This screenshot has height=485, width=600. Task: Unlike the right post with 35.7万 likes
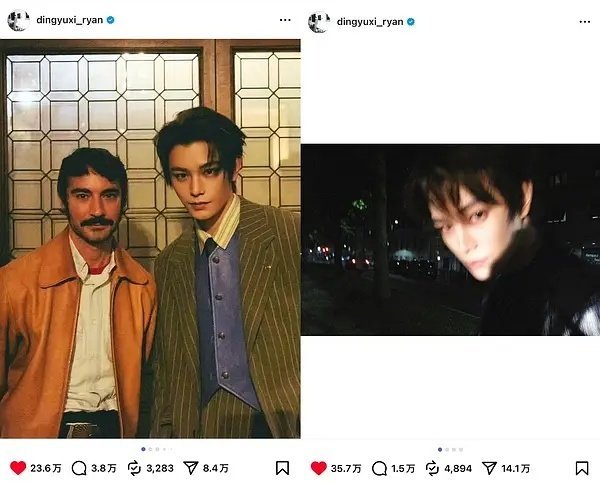coord(318,468)
